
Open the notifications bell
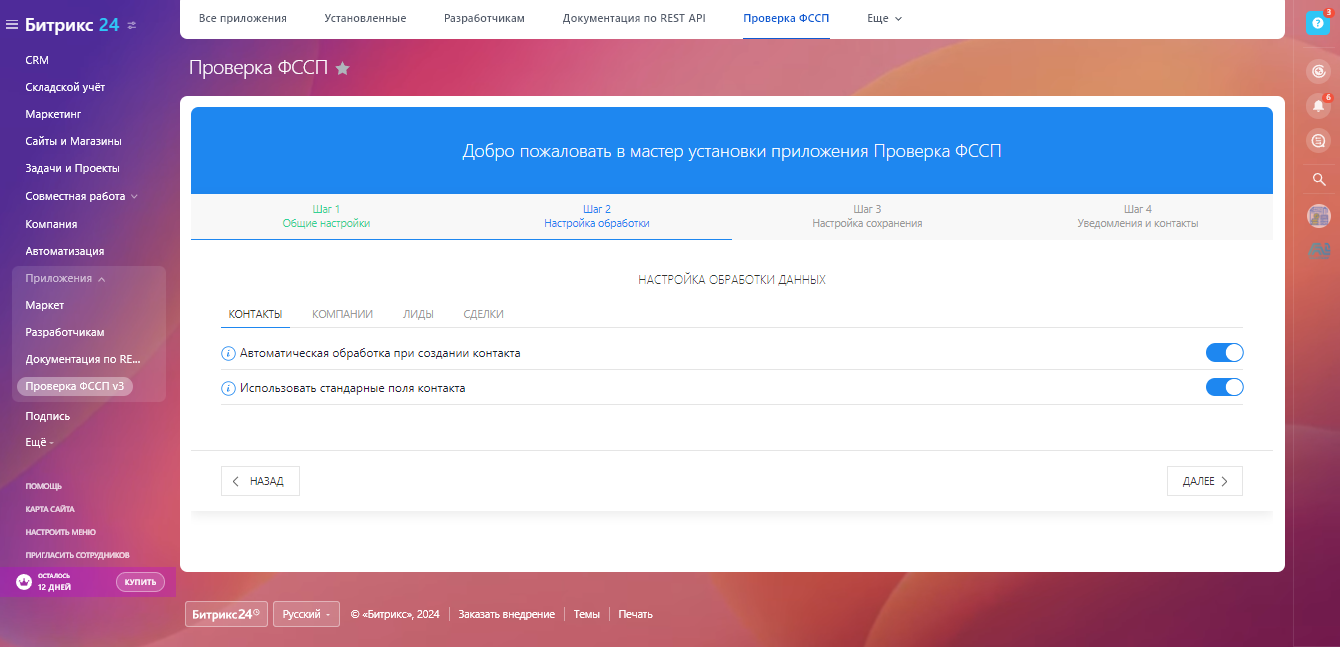(1318, 105)
